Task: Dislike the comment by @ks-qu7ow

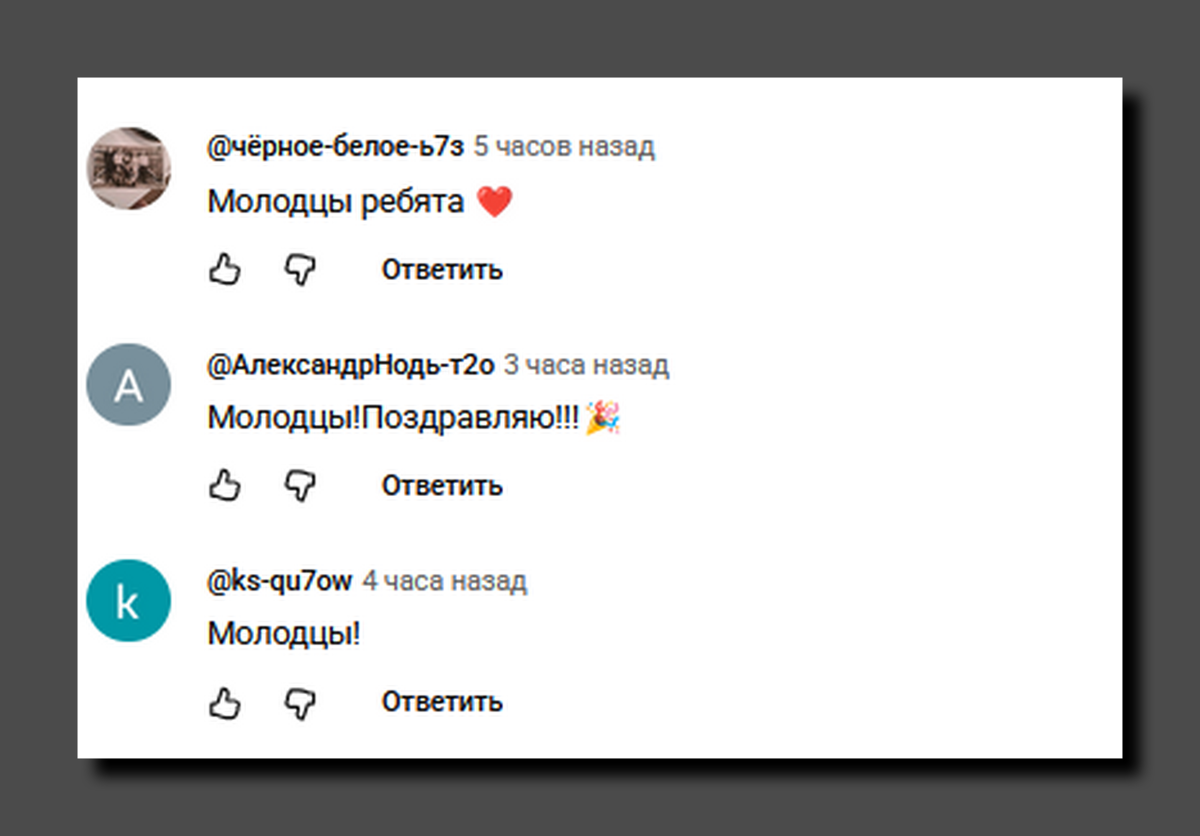Action: [300, 702]
